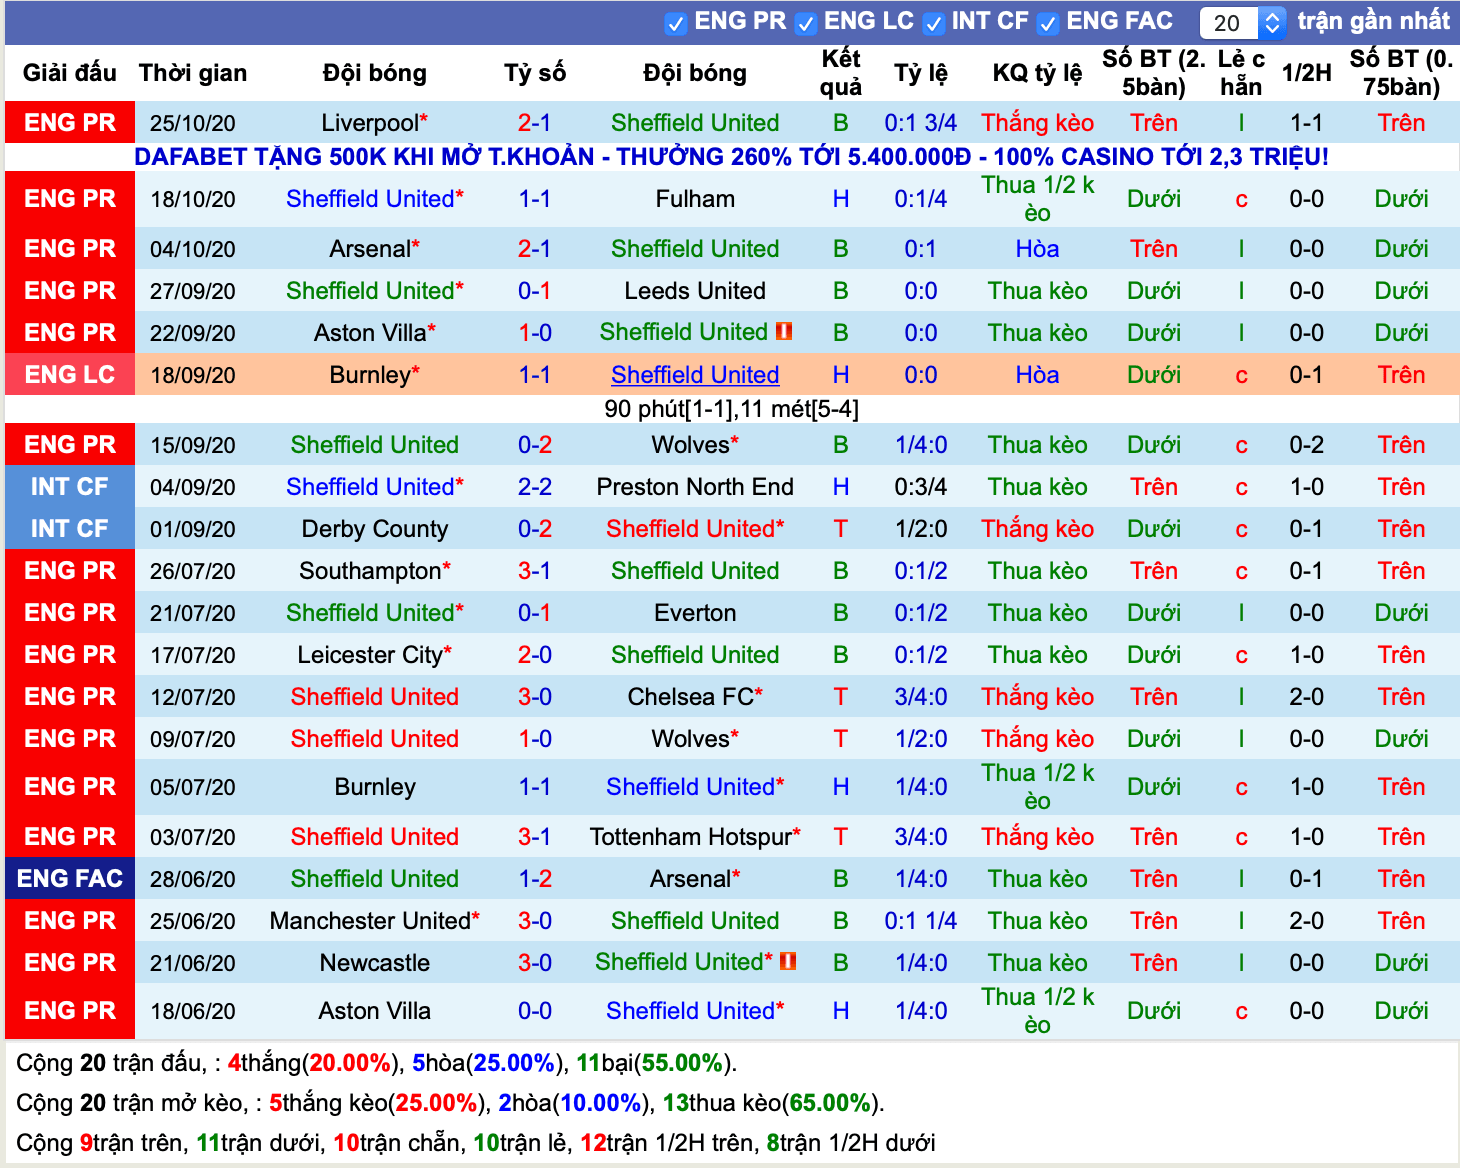This screenshot has width=1460, height=1168.
Task: Click the 1/2H column header
Action: tap(1307, 73)
